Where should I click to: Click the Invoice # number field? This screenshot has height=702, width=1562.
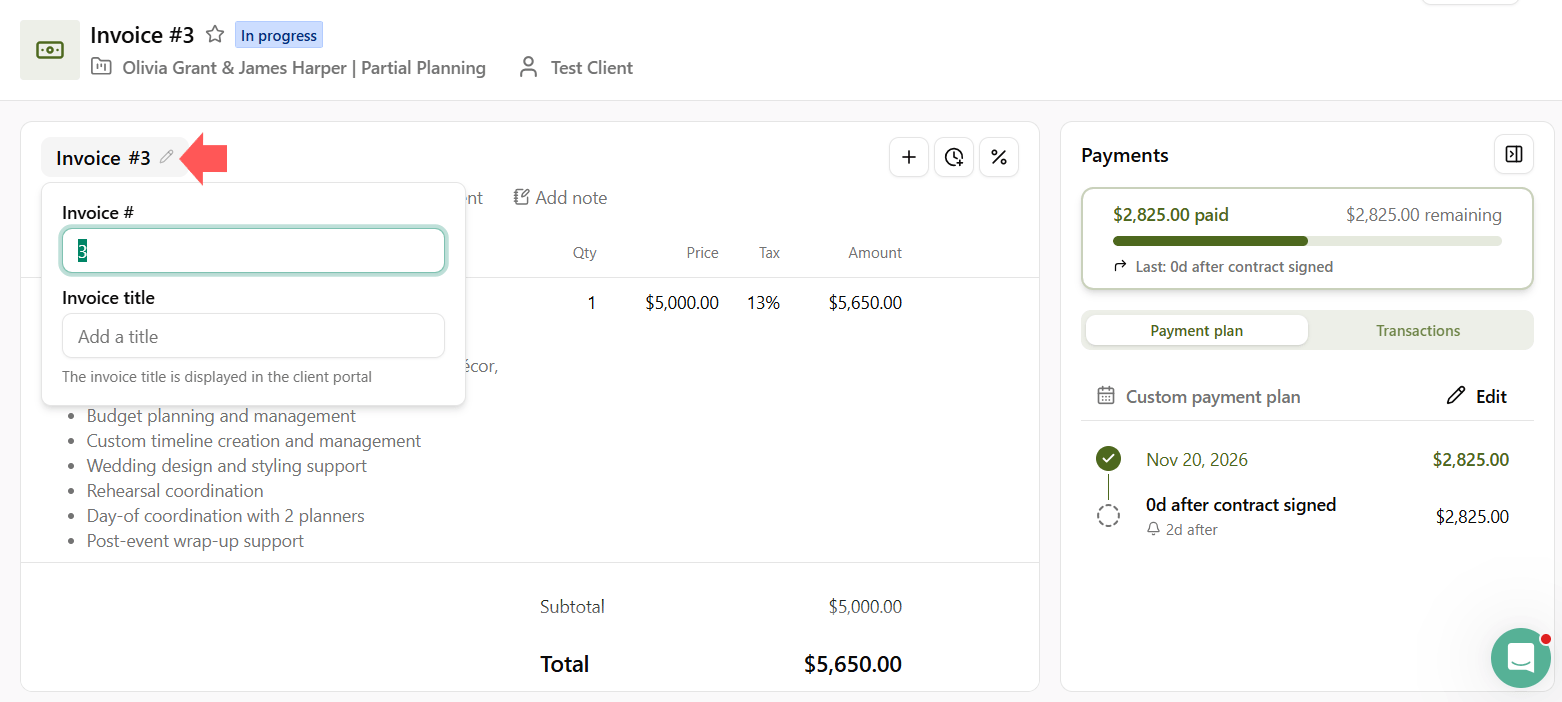[253, 250]
